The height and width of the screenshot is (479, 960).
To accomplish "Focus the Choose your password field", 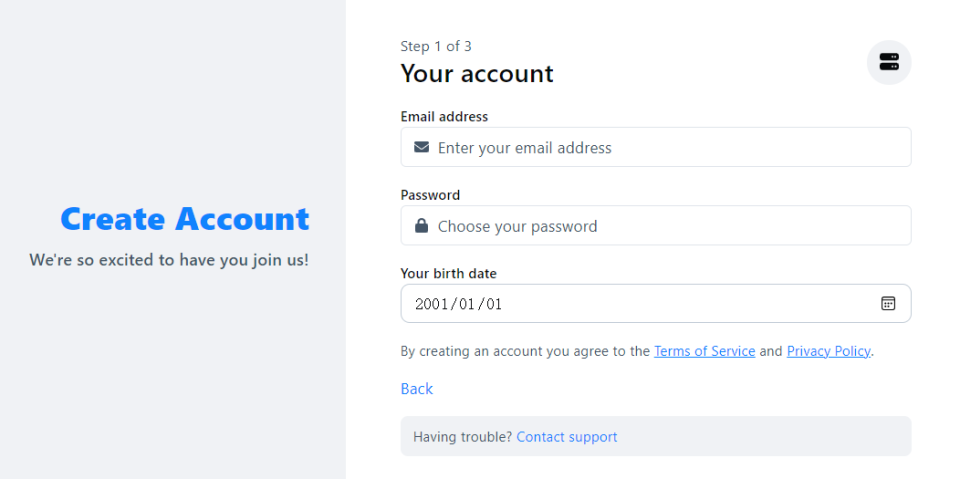I will click(x=656, y=225).
